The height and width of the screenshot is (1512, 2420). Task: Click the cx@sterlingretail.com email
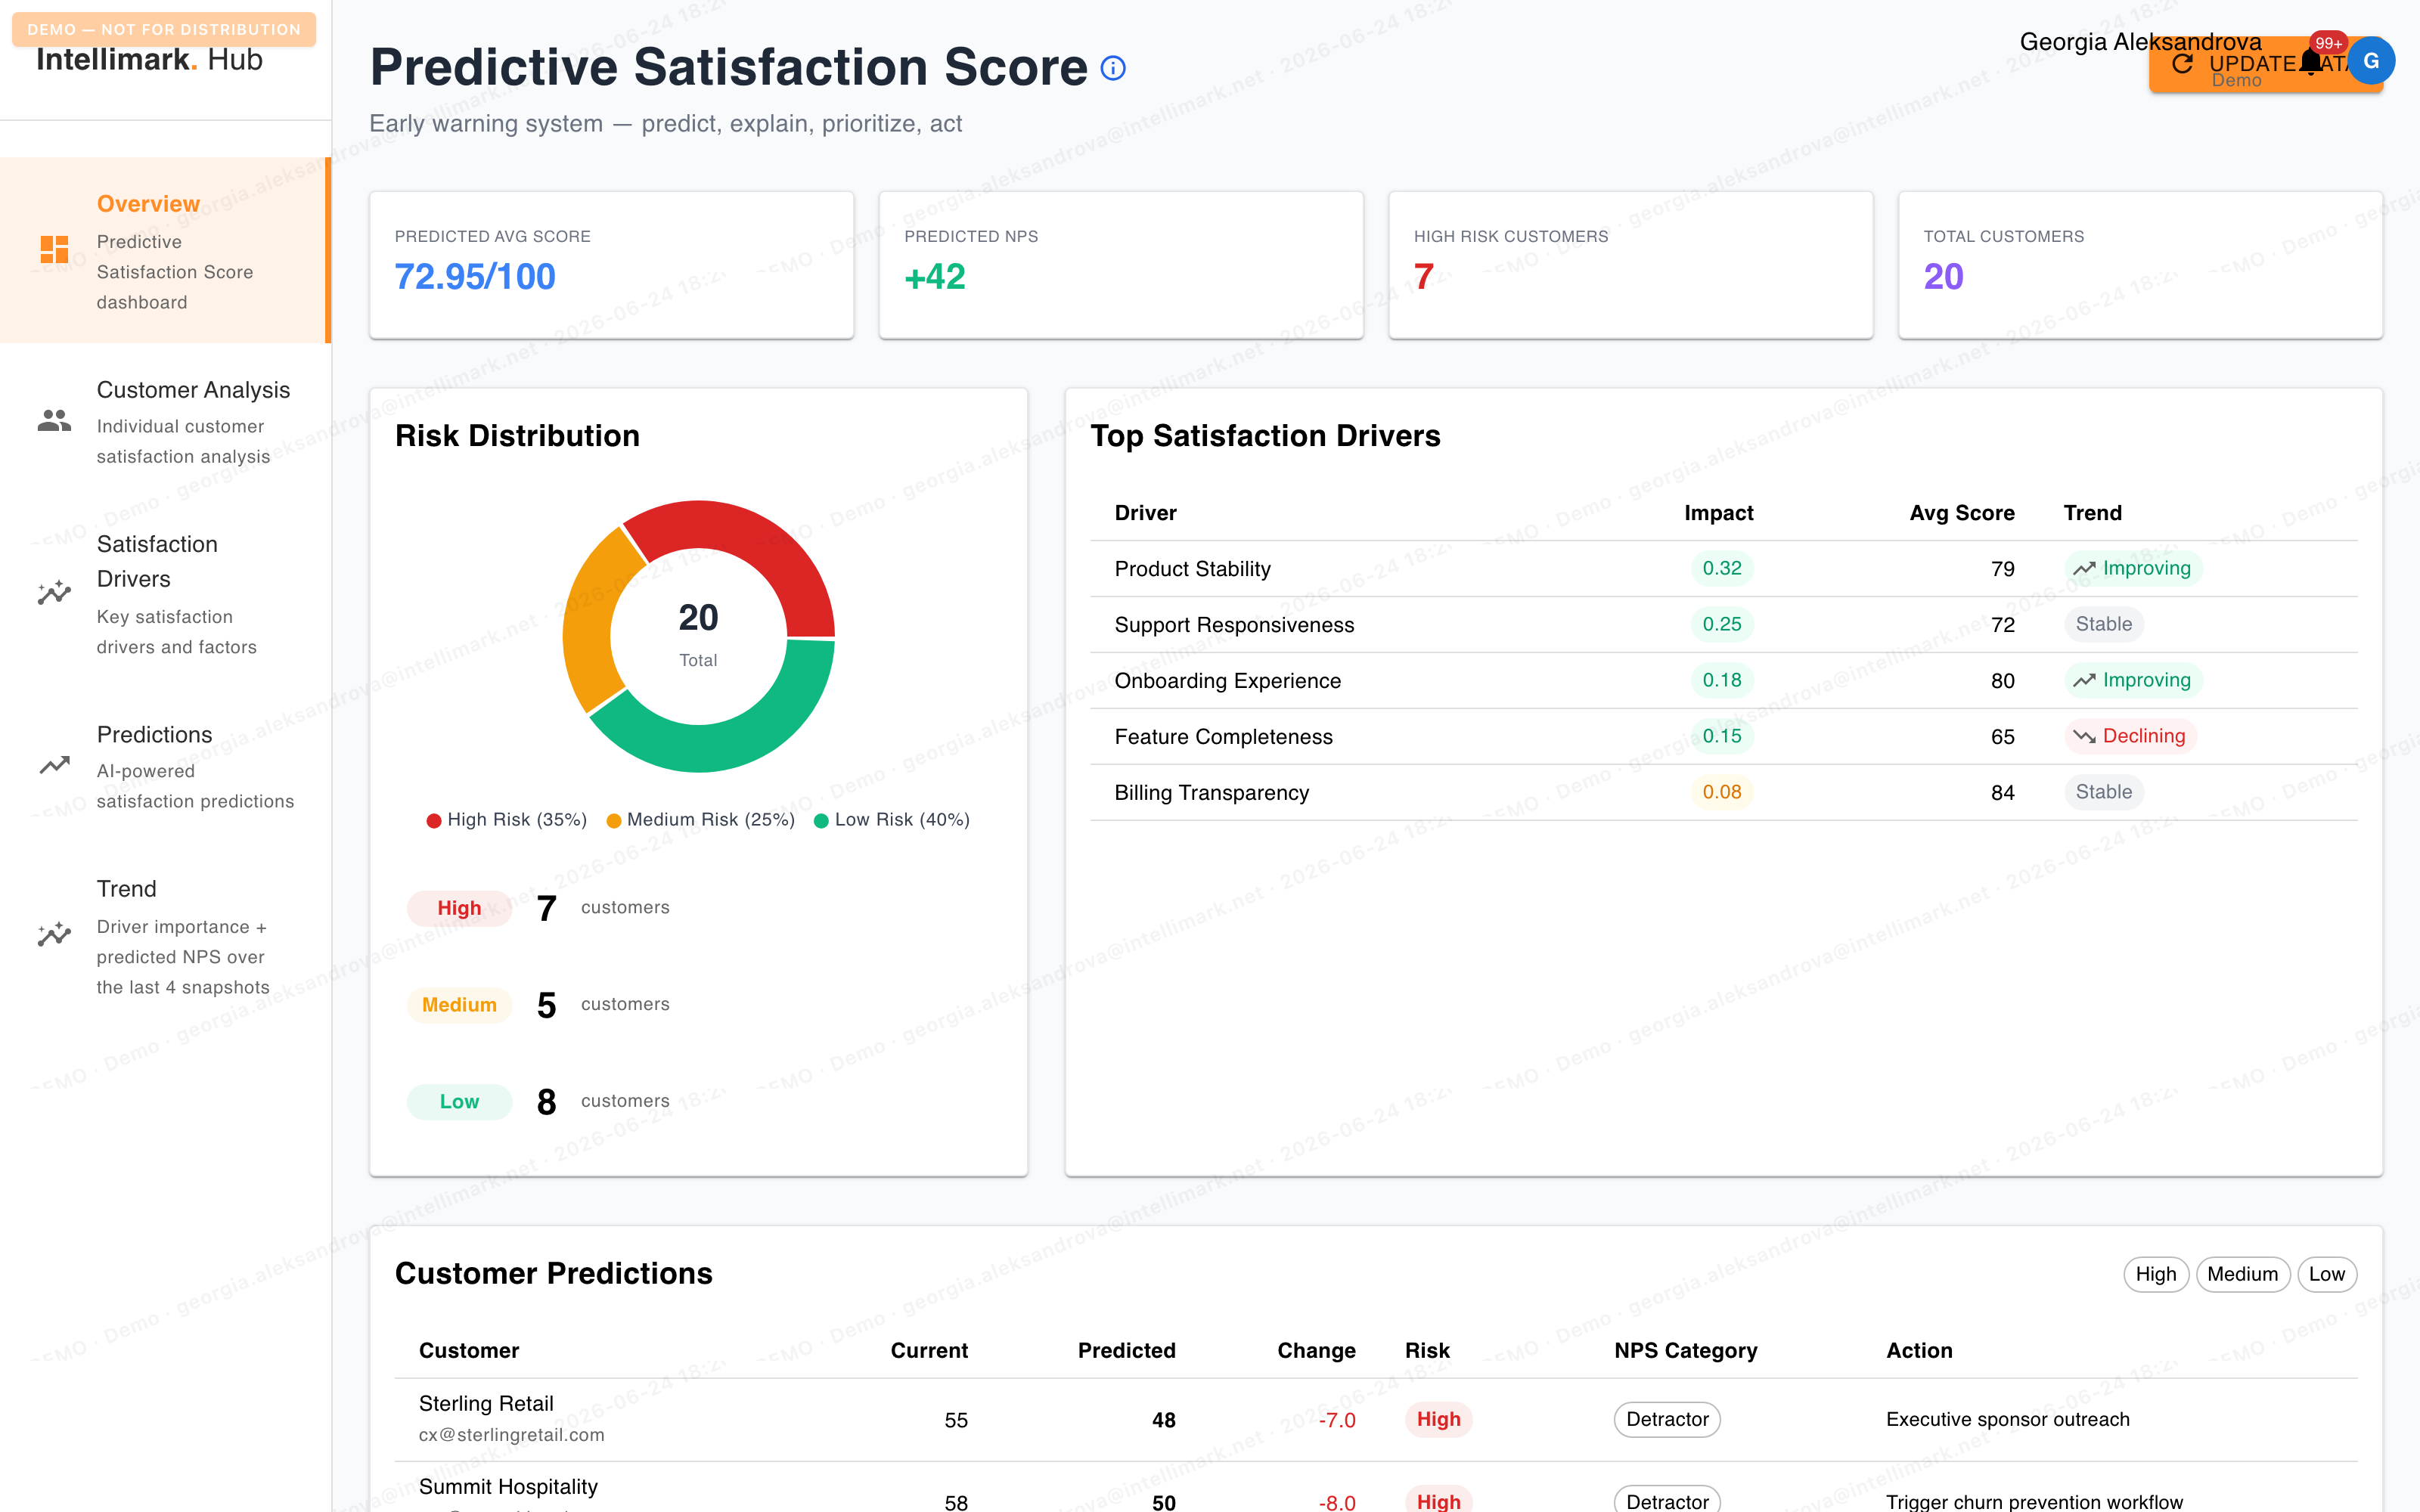pyautogui.click(x=511, y=1435)
